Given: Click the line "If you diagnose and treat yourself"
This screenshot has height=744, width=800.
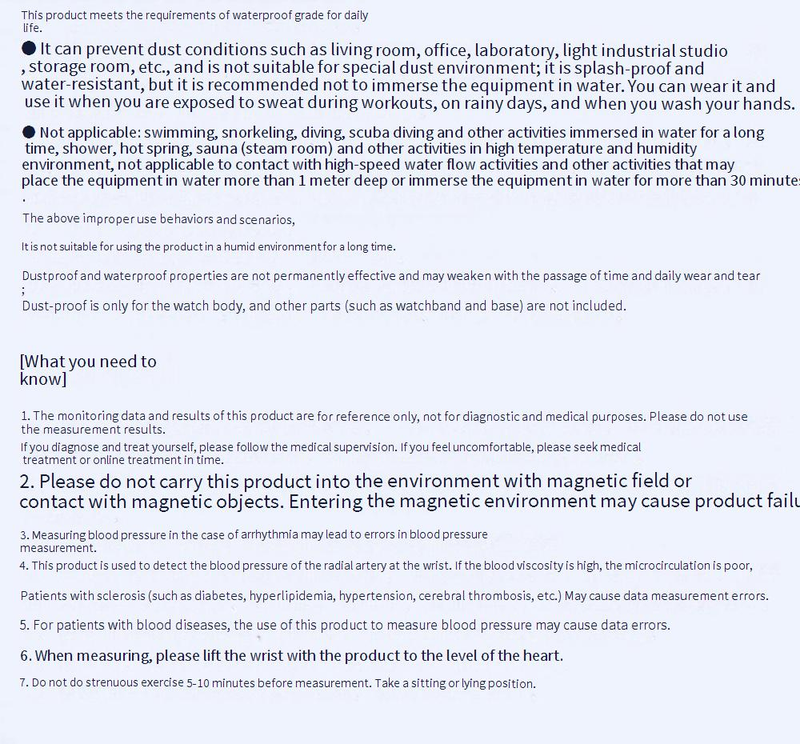Looking at the screenshot, I should pos(330,447).
